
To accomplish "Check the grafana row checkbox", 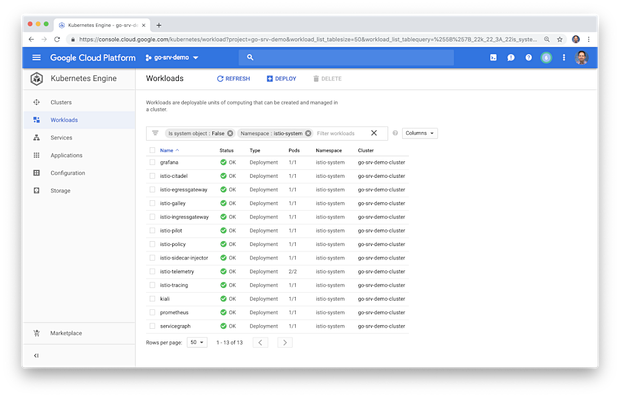I will (152, 162).
